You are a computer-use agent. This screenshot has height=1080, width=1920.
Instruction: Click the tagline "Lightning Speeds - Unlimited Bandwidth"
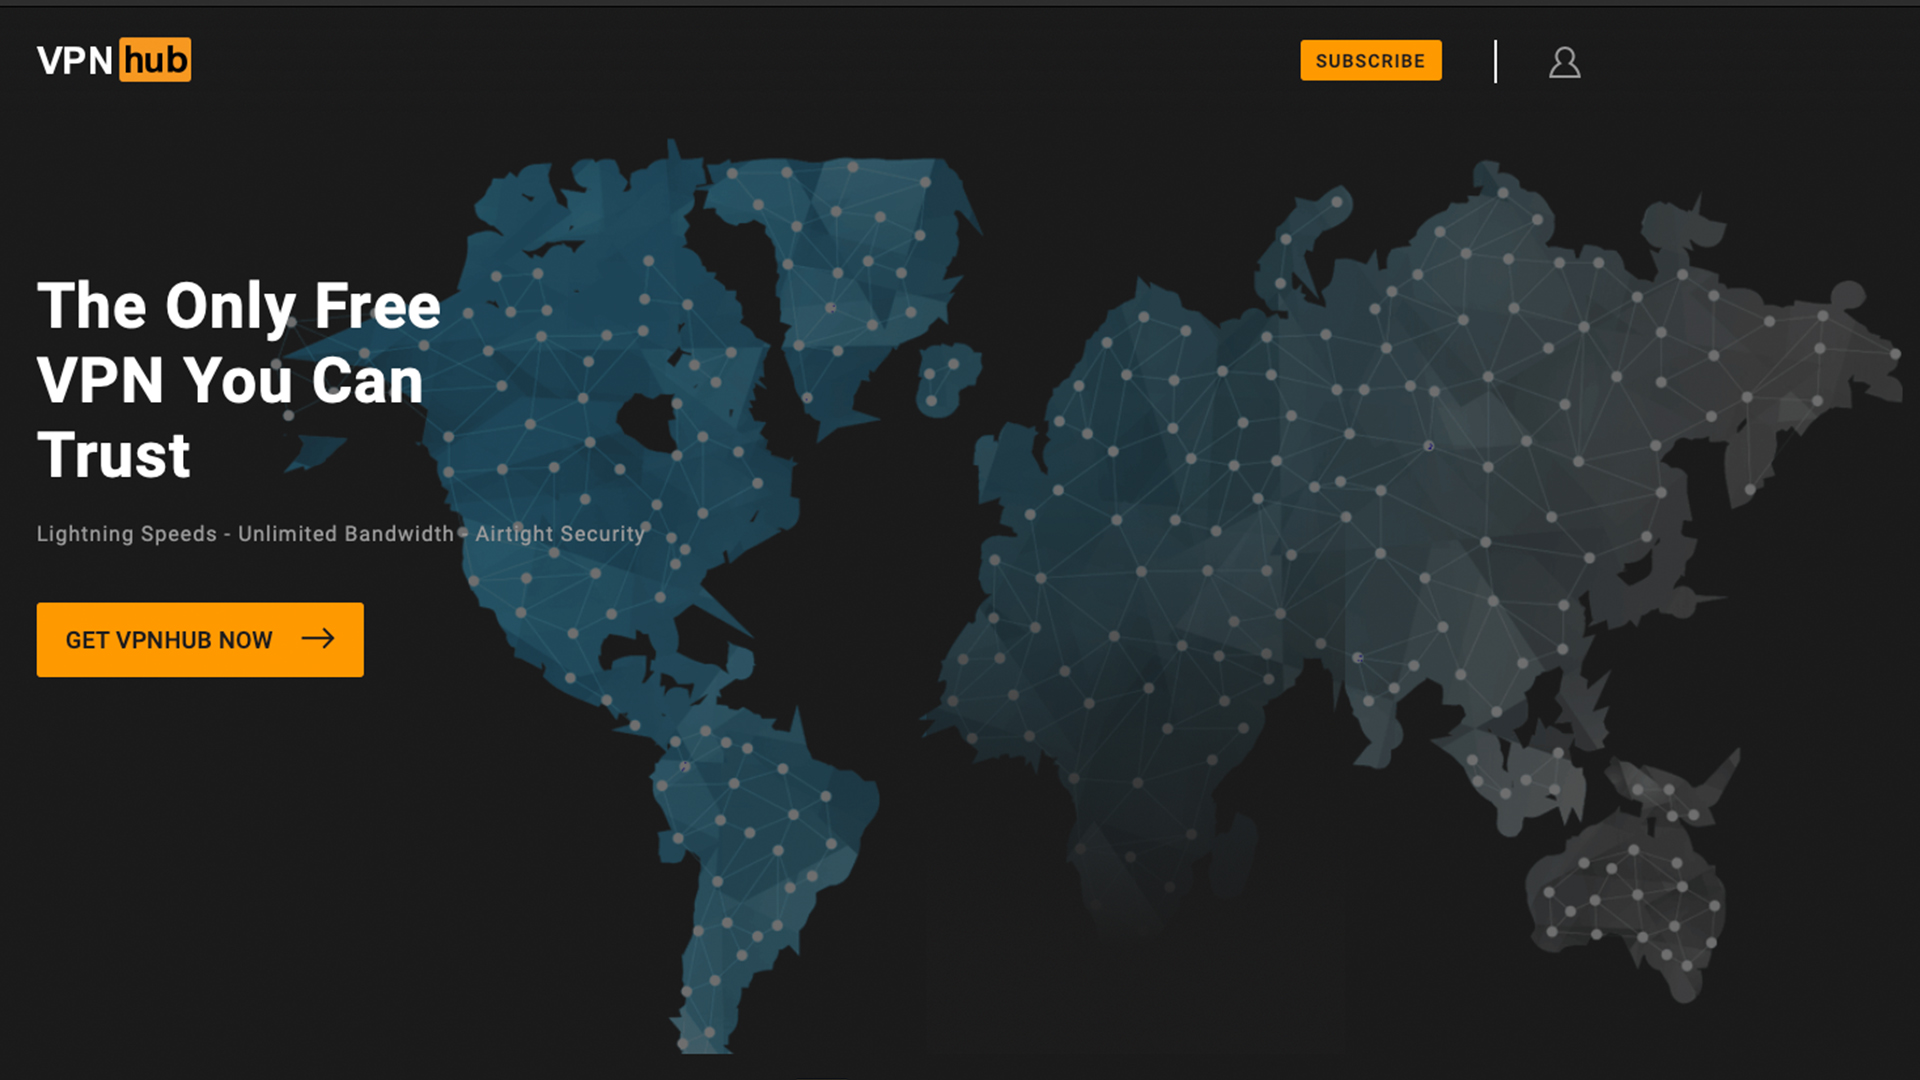point(245,533)
